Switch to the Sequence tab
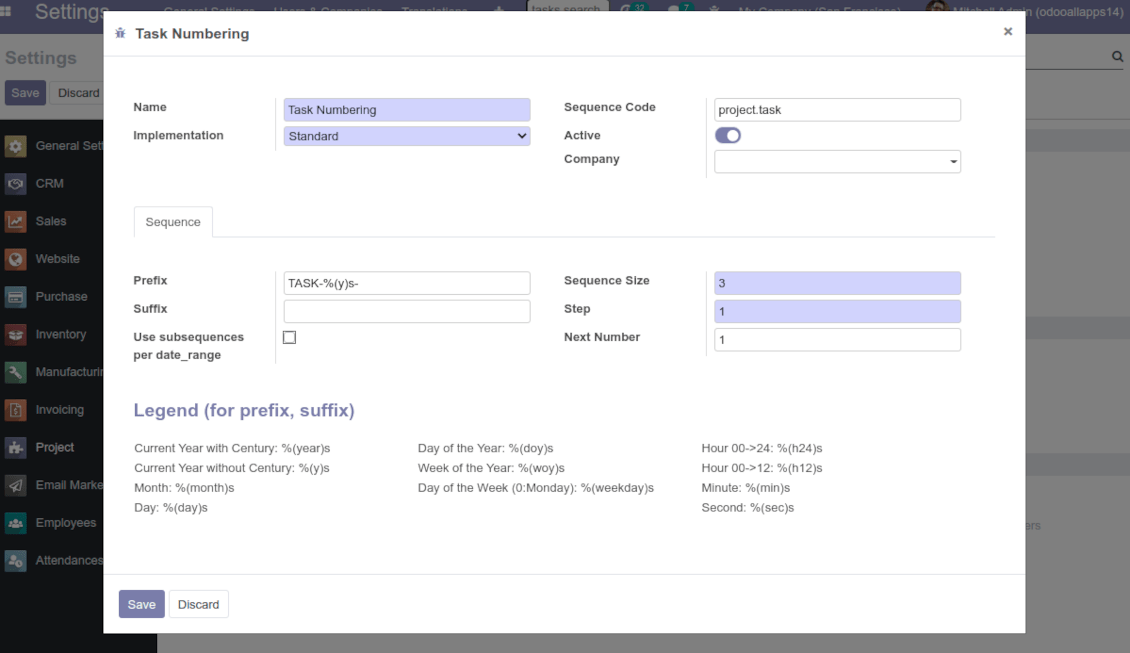 pos(173,222)
